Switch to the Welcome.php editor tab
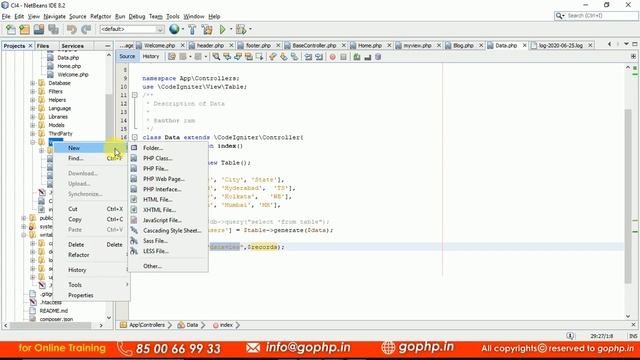640x360 pixels. pos(159,45)
